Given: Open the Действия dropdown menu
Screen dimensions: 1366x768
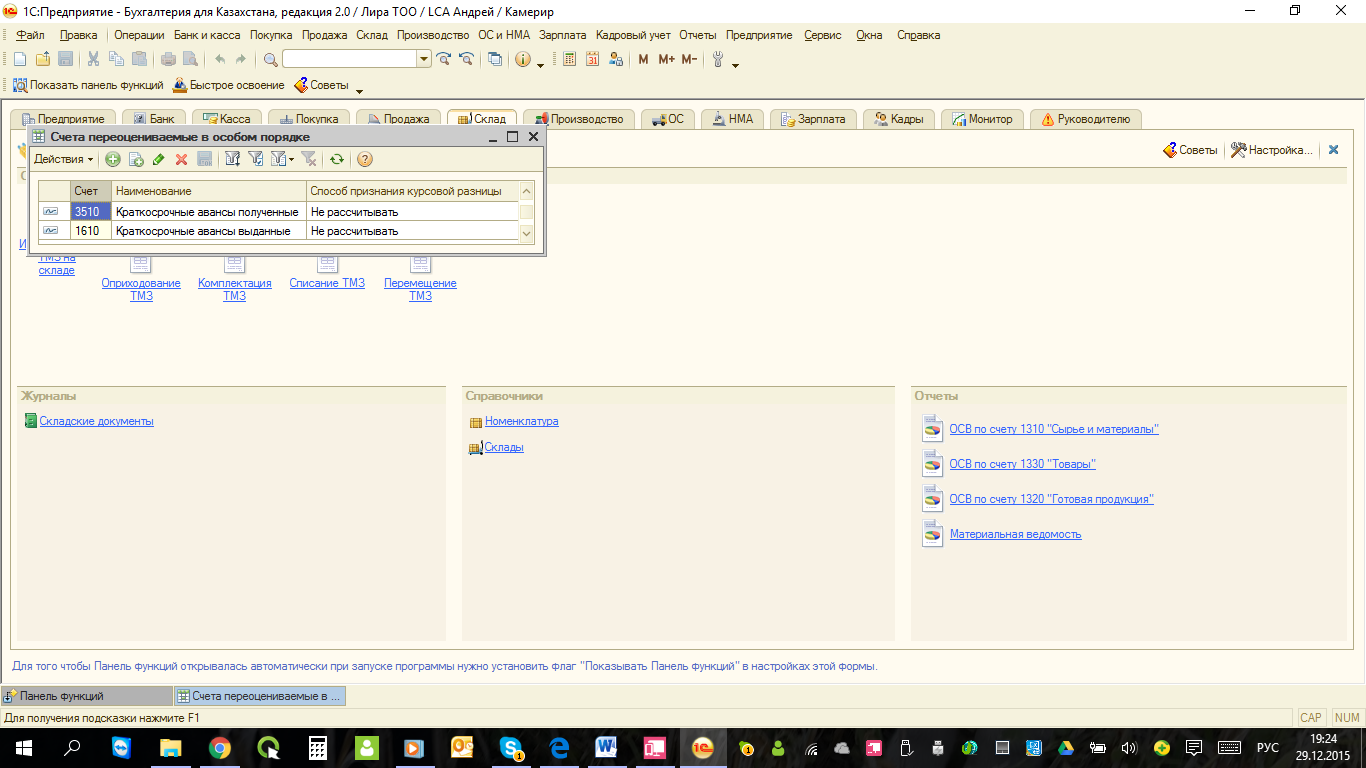Looking at the screenshot, I should click(x=63, y=159).
